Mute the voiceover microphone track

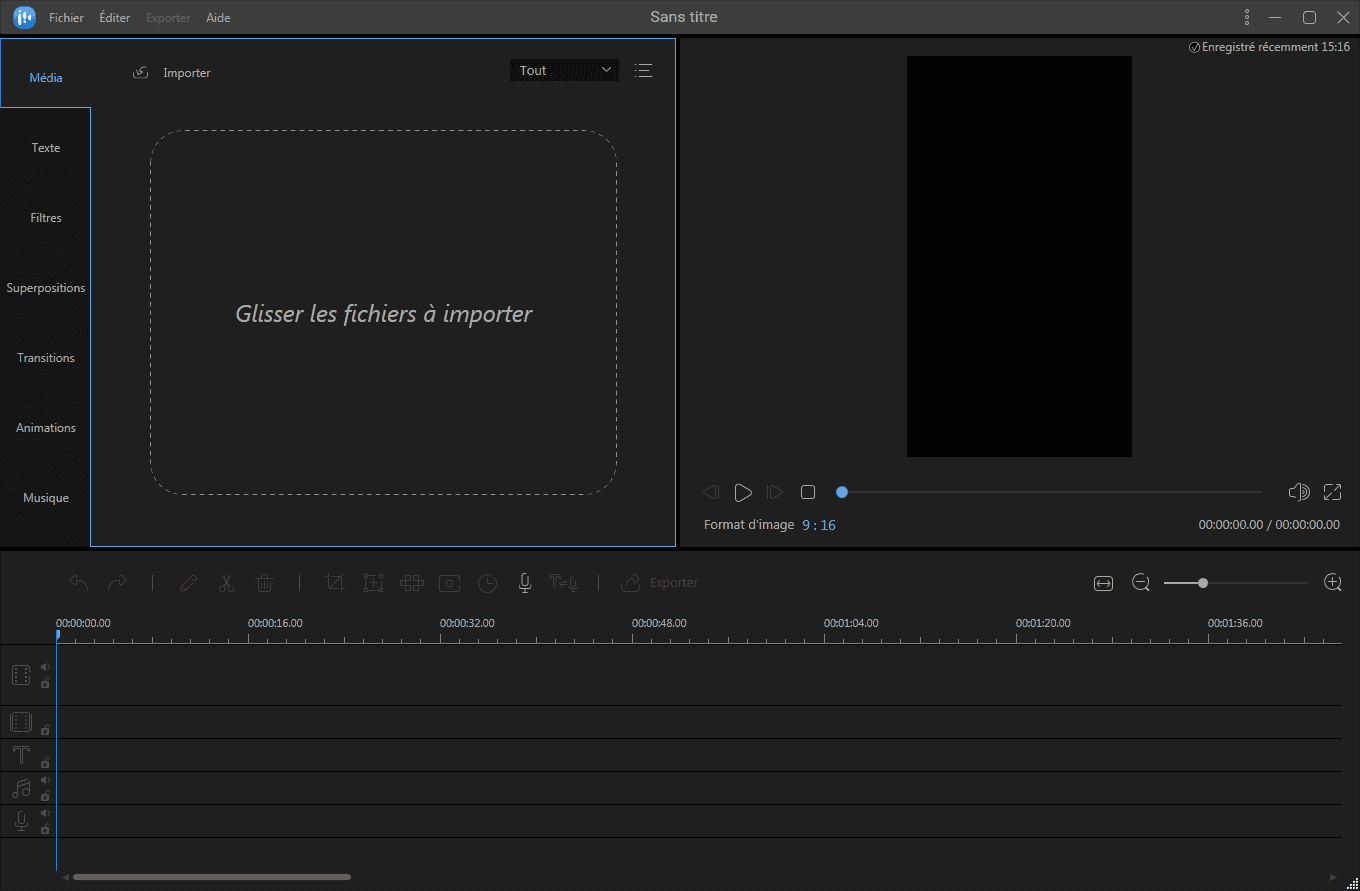click(45, 814)
